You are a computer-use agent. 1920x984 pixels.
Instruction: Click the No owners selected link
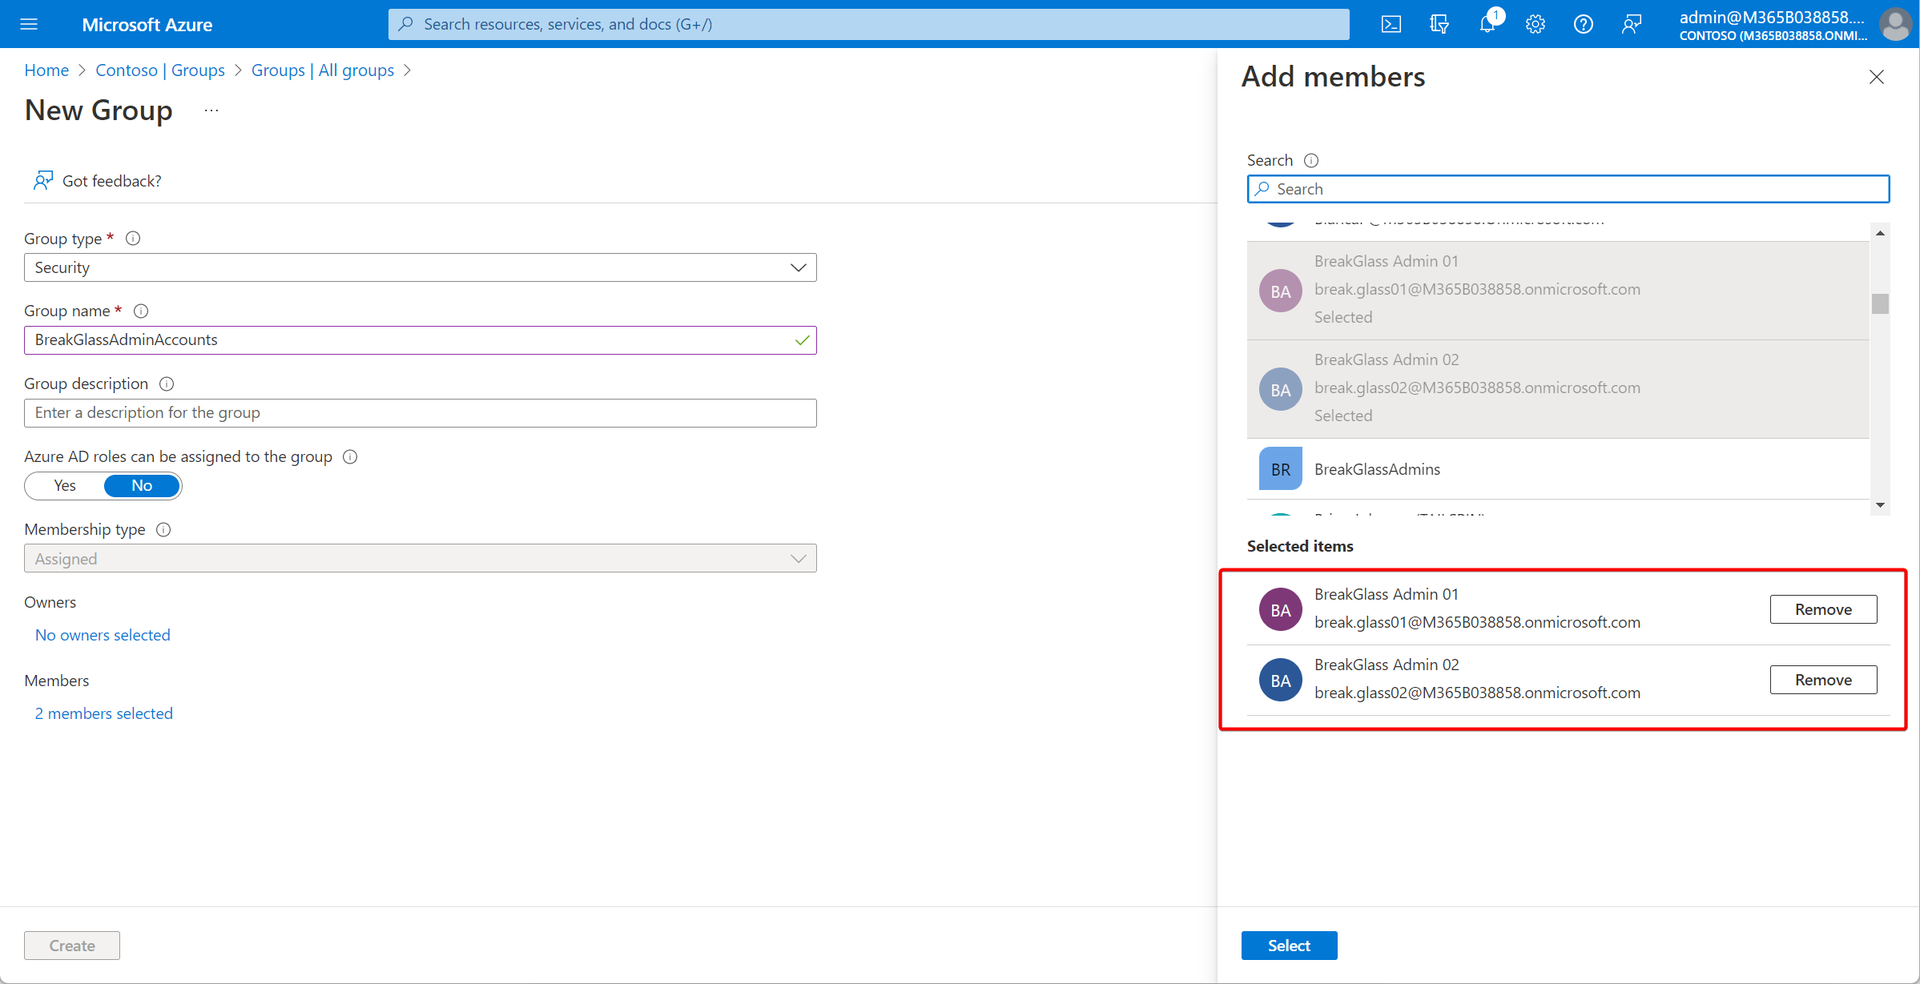[x=102, y=634]
